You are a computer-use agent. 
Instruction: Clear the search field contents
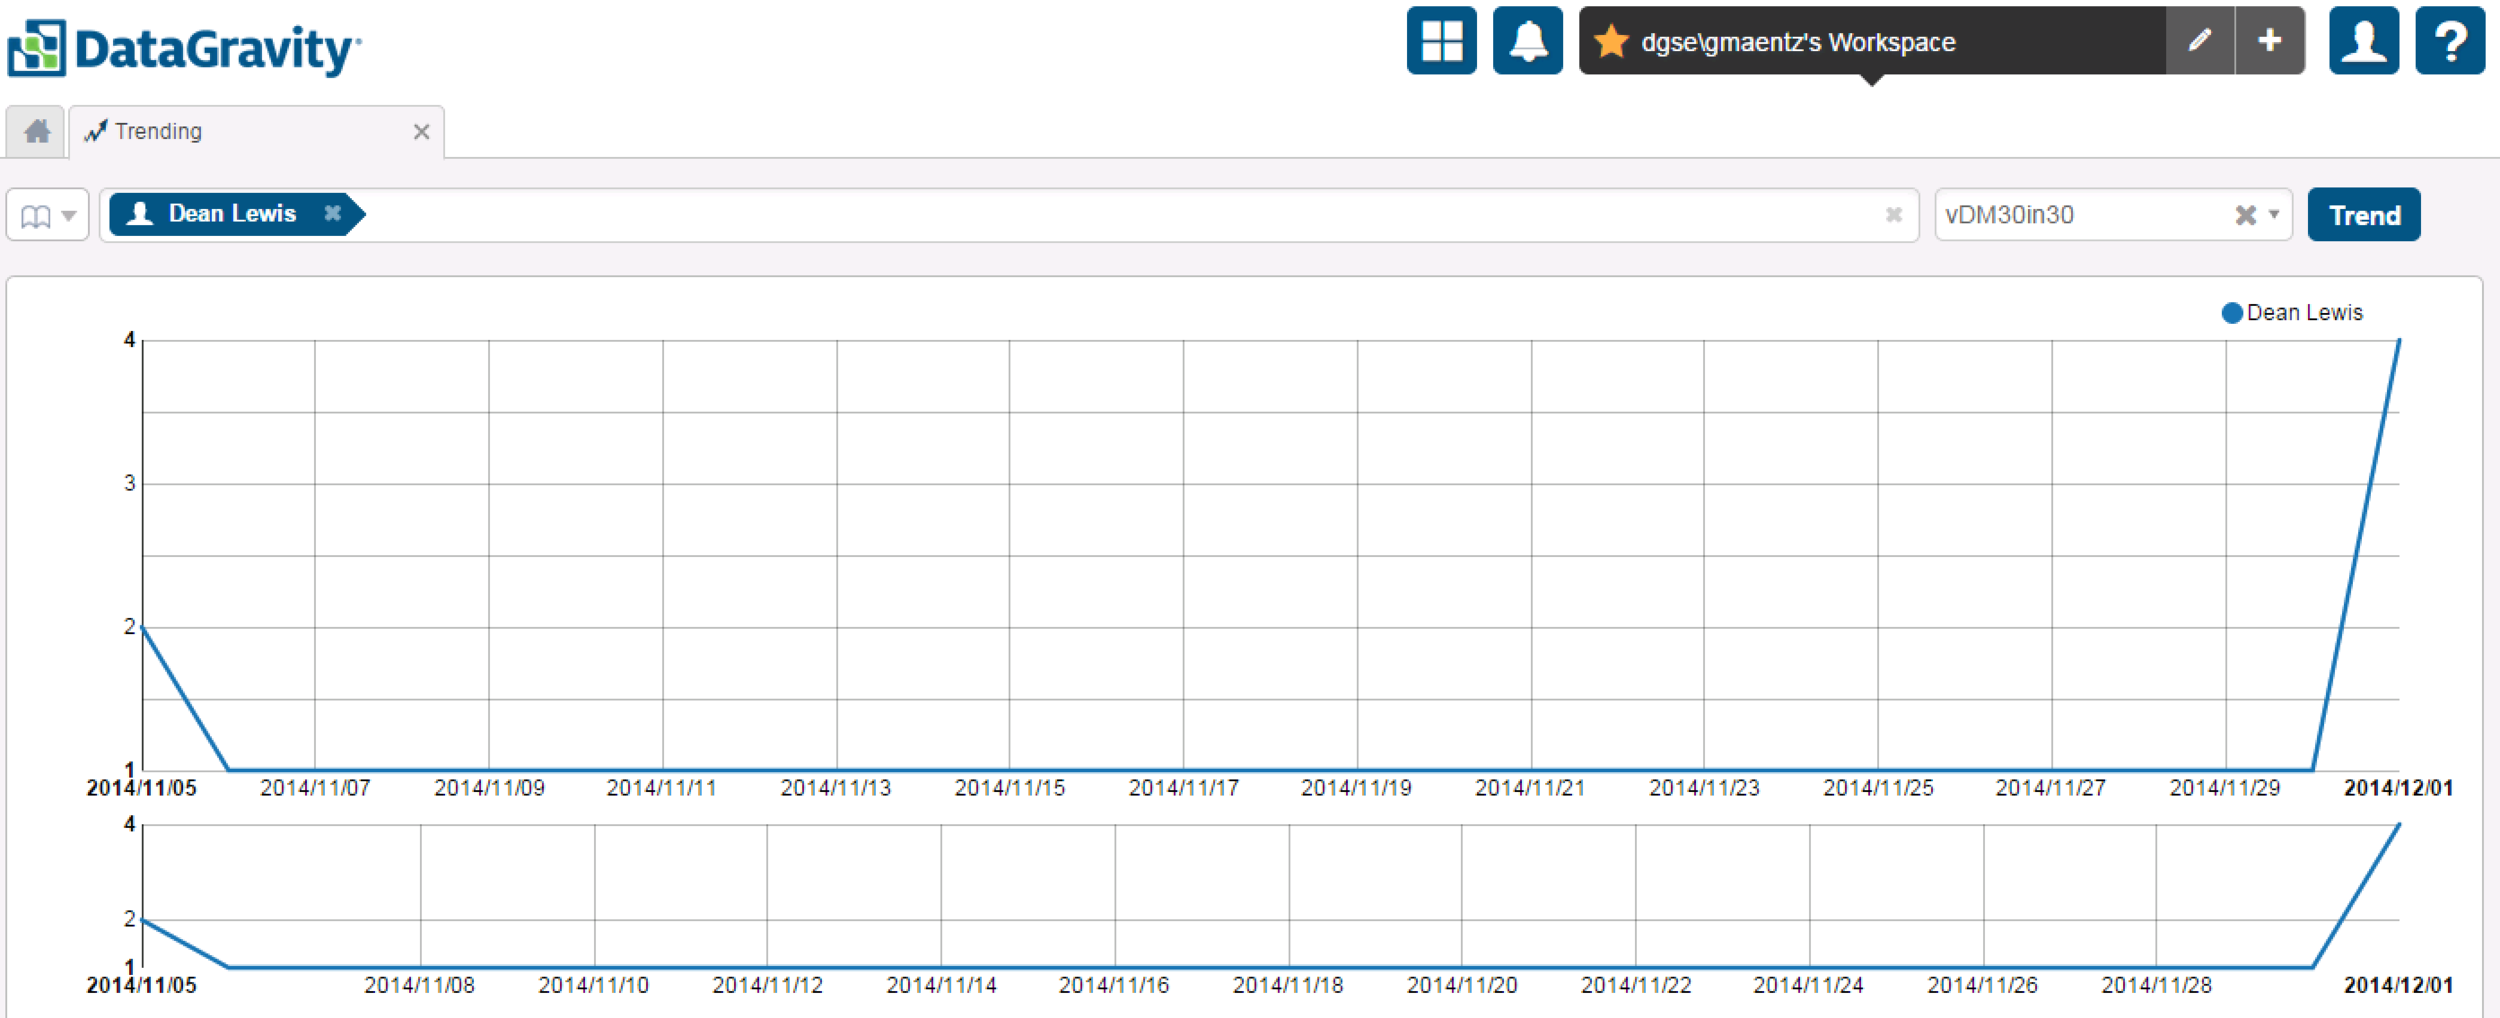1893,215
